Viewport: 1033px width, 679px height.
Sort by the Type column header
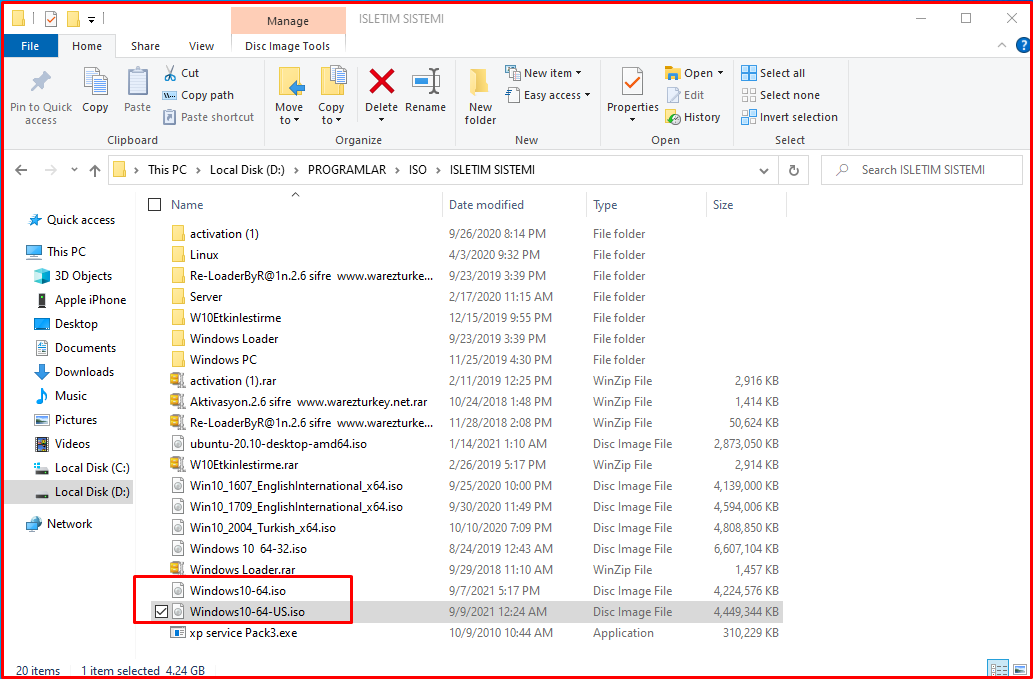tap(646, 205)
